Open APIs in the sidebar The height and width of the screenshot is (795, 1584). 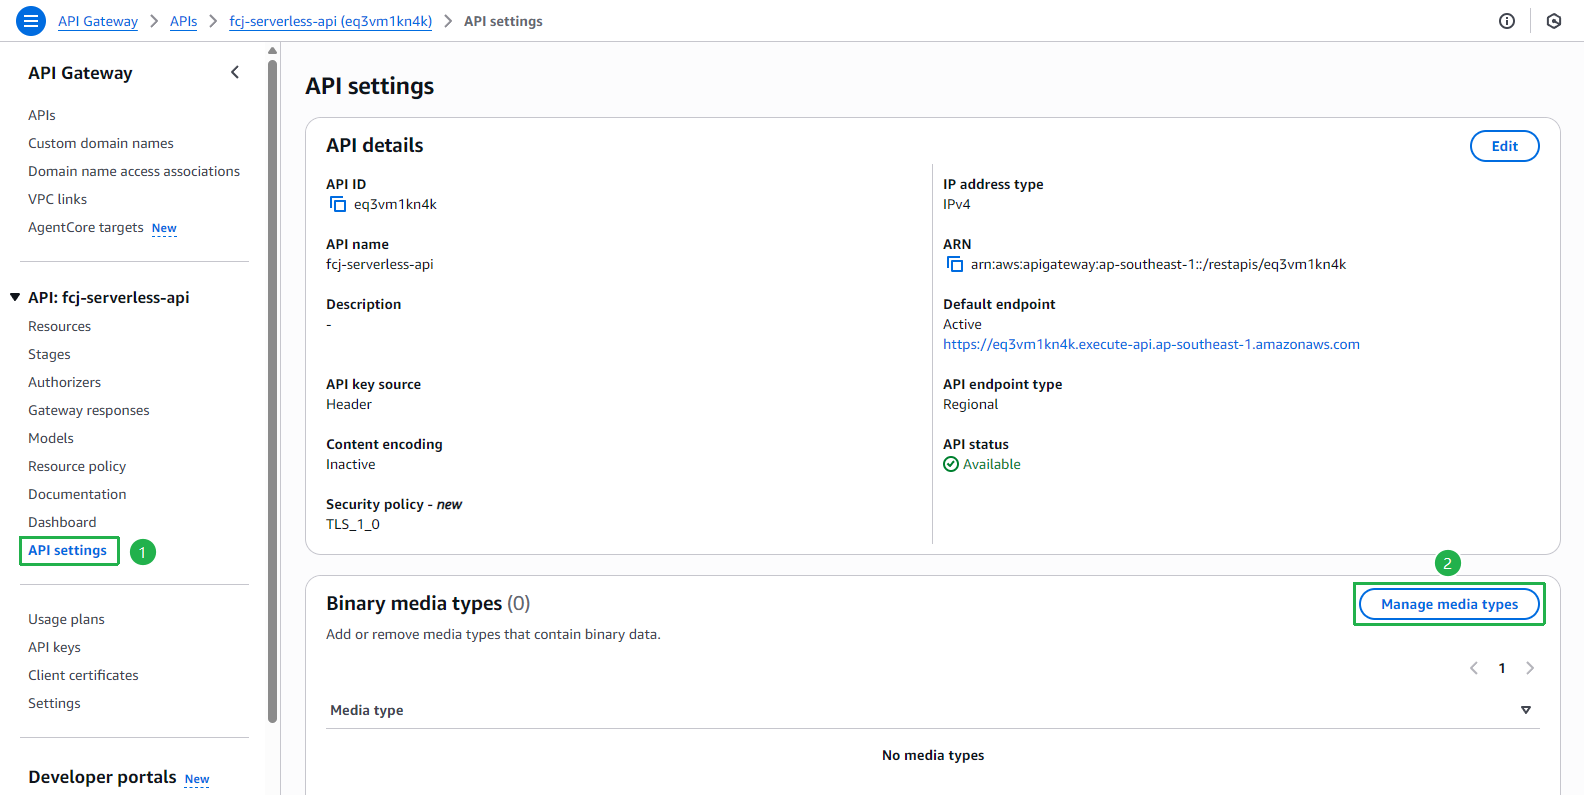42,115
